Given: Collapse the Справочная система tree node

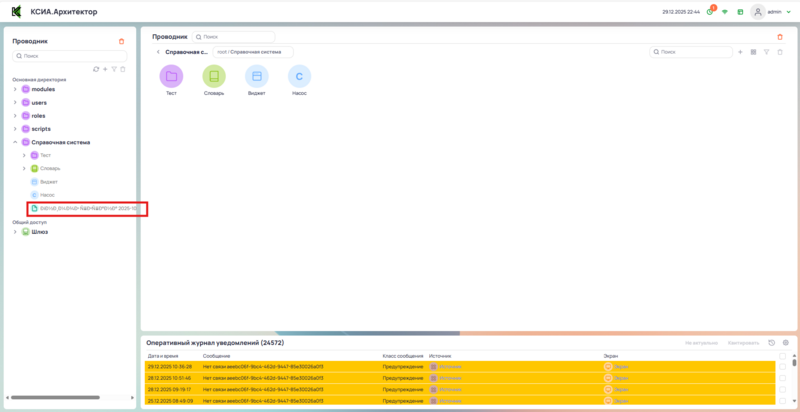Looking at the screenshot, I should (x=14, y=142).
